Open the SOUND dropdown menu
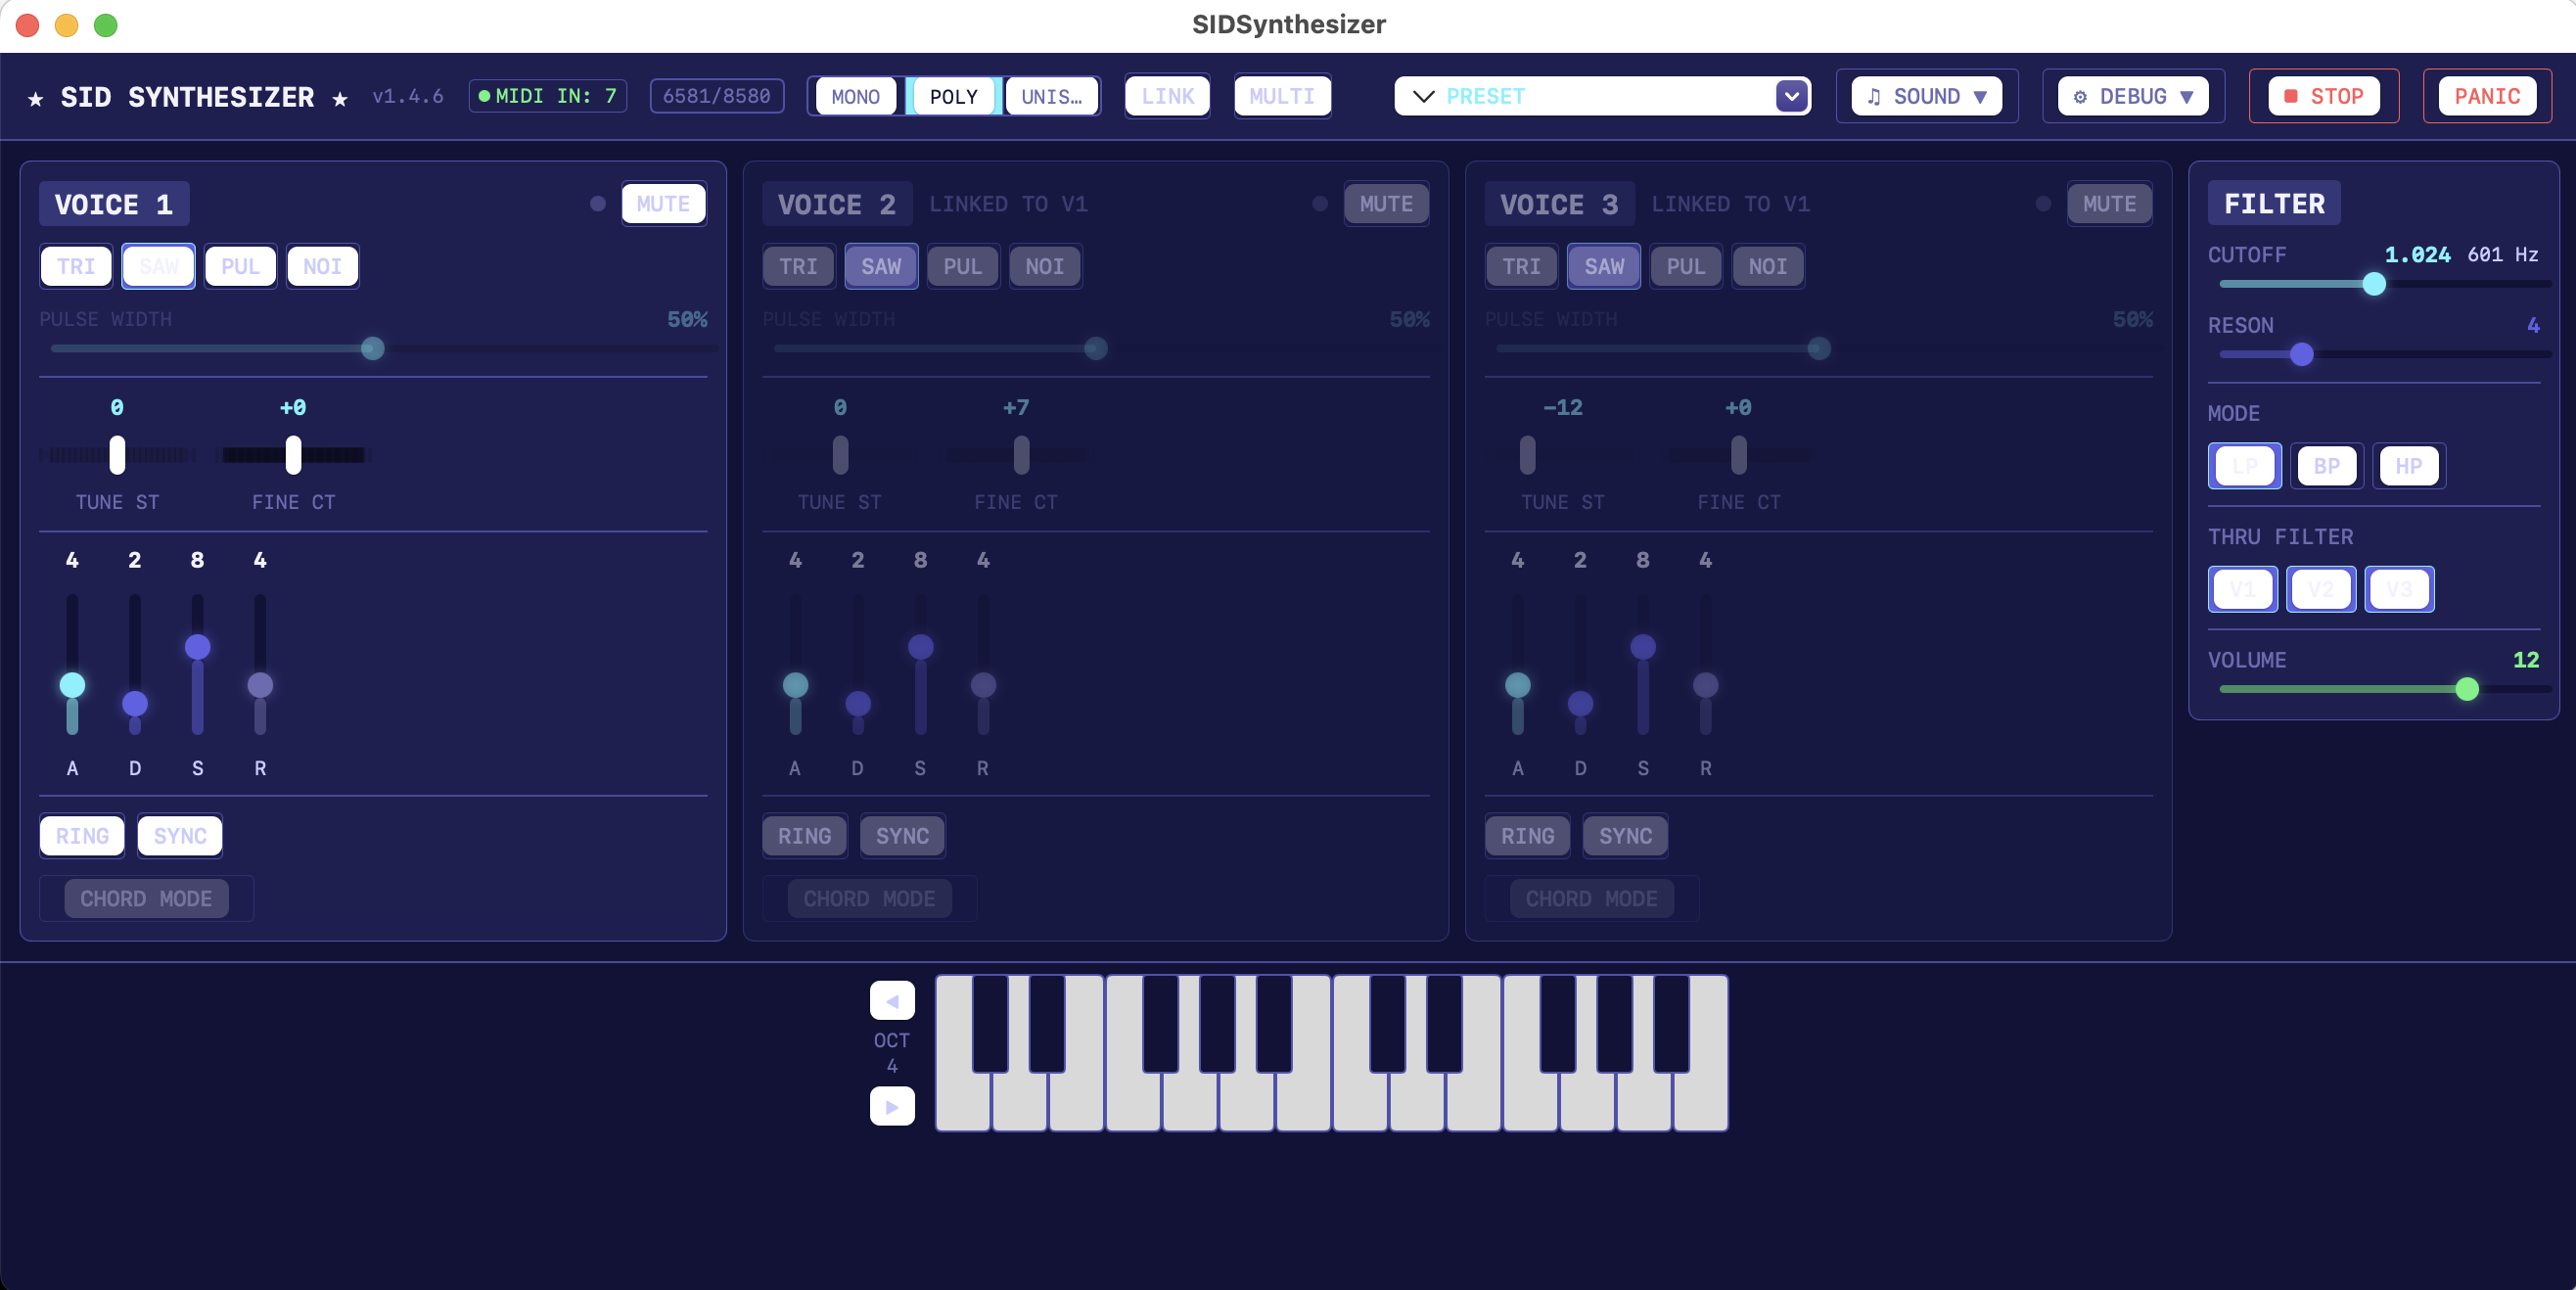This screenshot has height=1290, width=2576. click(1926, 96)
